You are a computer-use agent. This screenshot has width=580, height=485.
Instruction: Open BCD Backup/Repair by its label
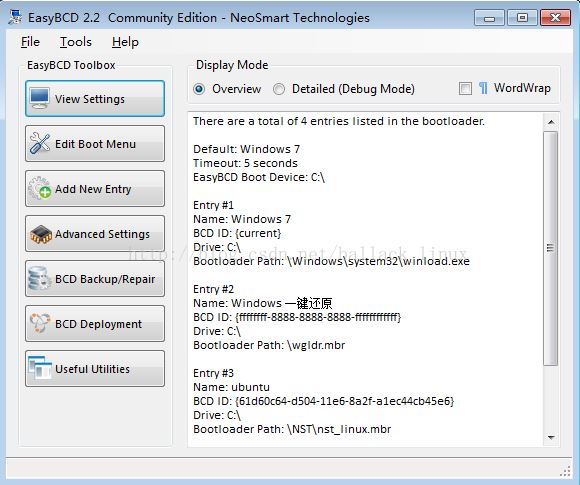105,279
